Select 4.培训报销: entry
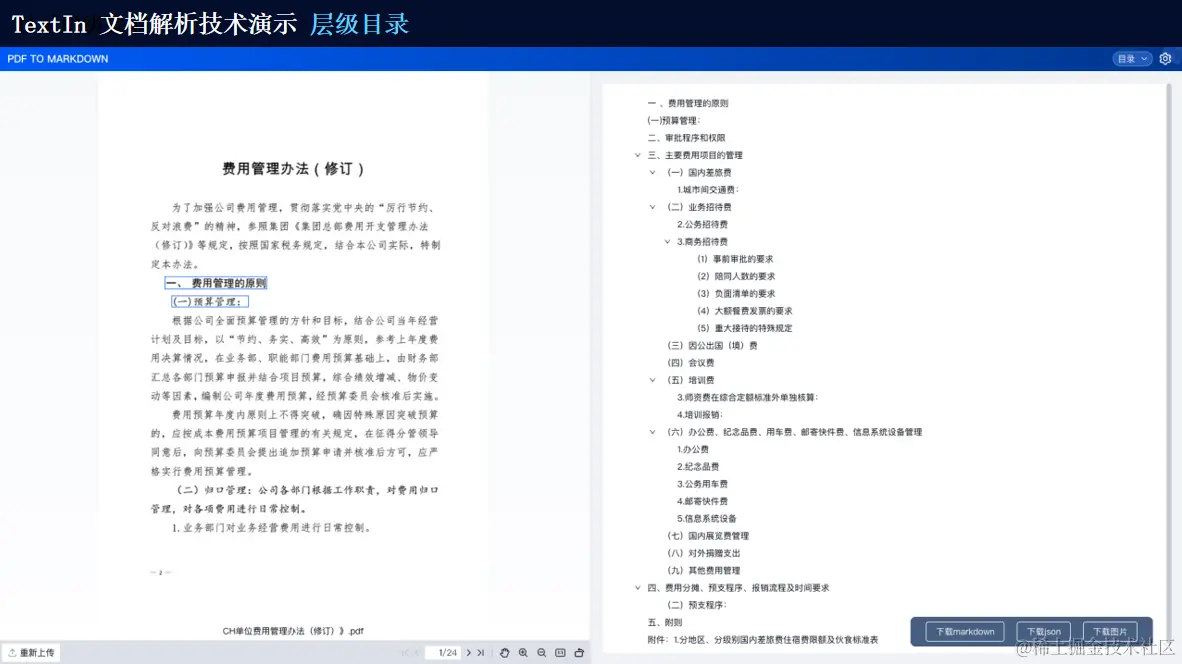1182x664 pixels. click(700, 415)
